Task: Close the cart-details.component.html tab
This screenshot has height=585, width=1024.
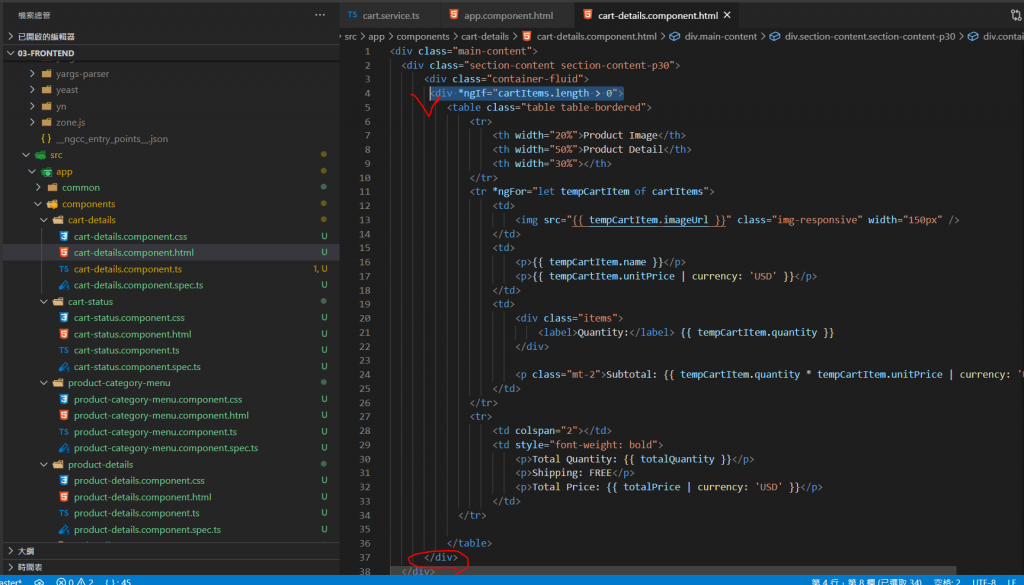Action: [x=727, y=15]
